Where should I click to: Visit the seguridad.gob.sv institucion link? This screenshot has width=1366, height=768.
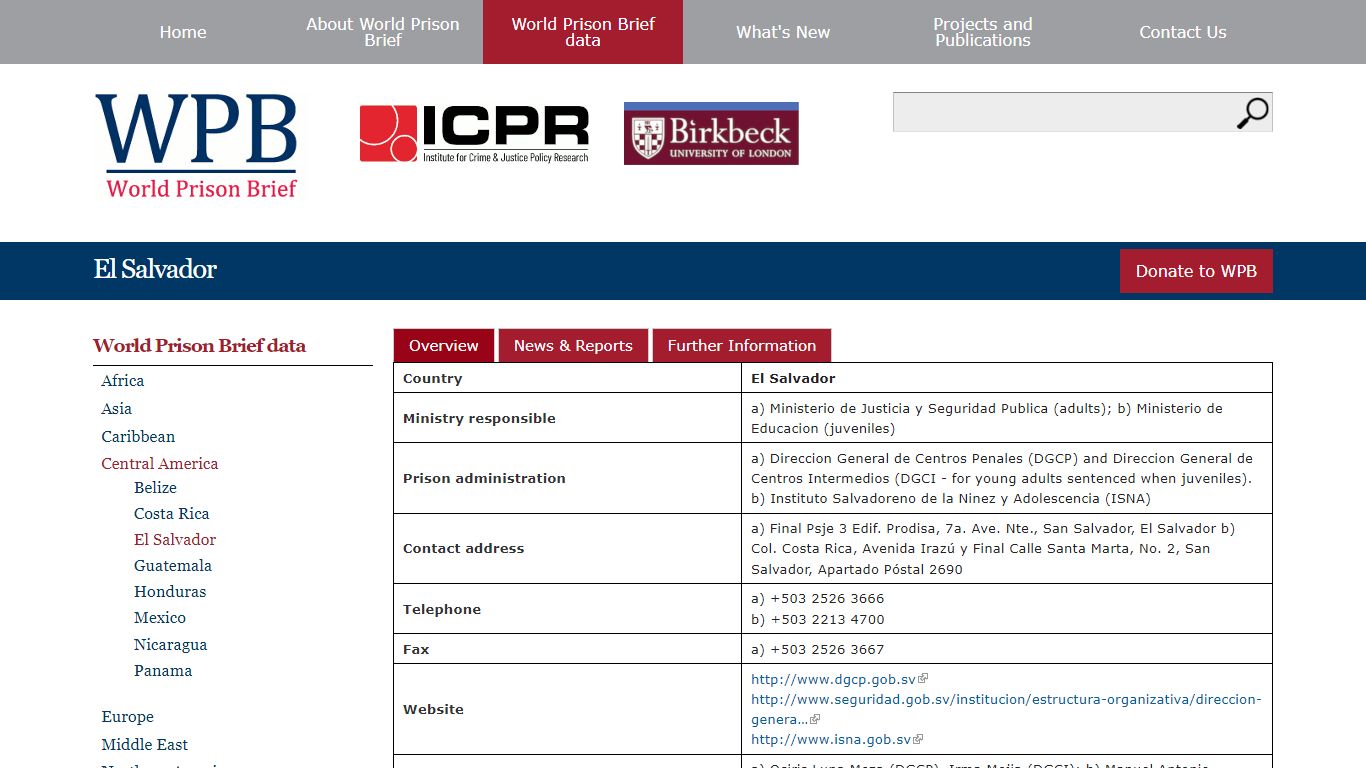click(x=1006, y=709)
